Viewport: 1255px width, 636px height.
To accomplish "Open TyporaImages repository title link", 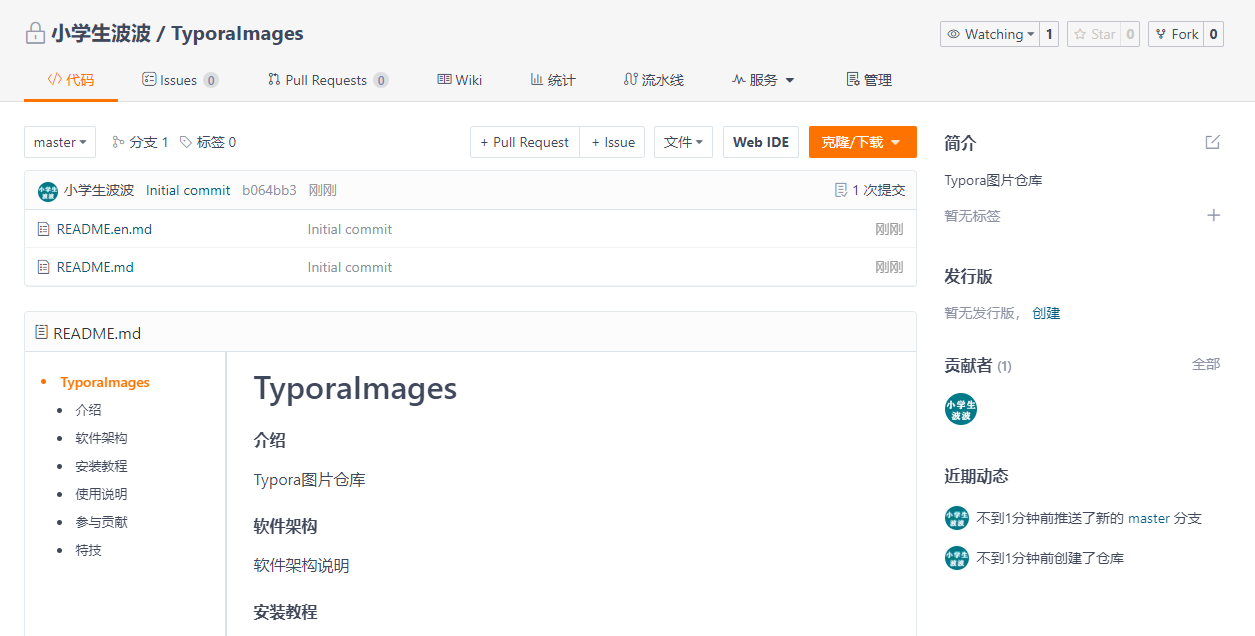I will (237, 33).
